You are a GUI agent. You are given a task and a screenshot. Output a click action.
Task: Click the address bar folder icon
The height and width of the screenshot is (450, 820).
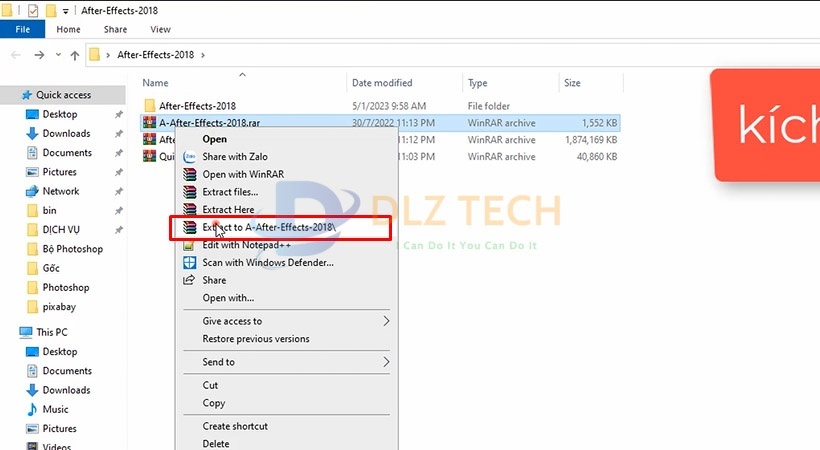[x=94, y=54]
